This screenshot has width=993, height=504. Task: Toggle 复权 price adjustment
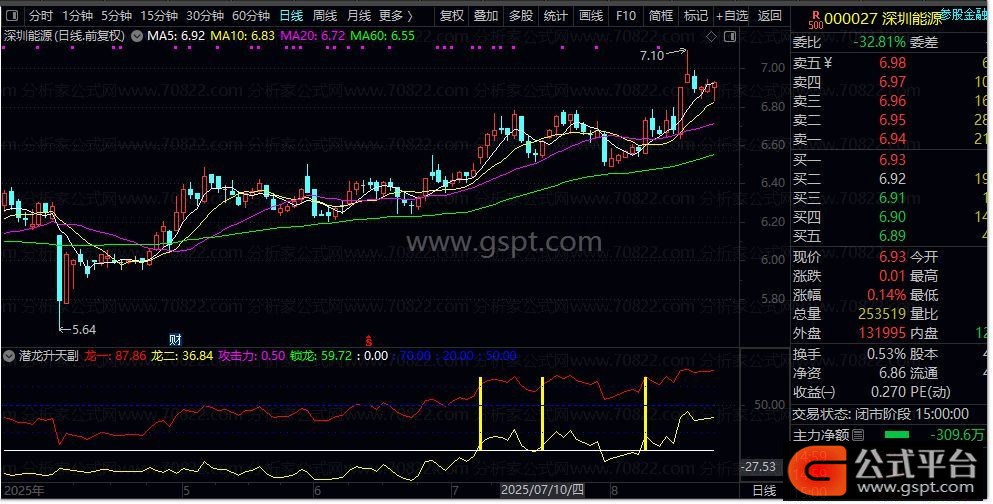click(452, 16)
